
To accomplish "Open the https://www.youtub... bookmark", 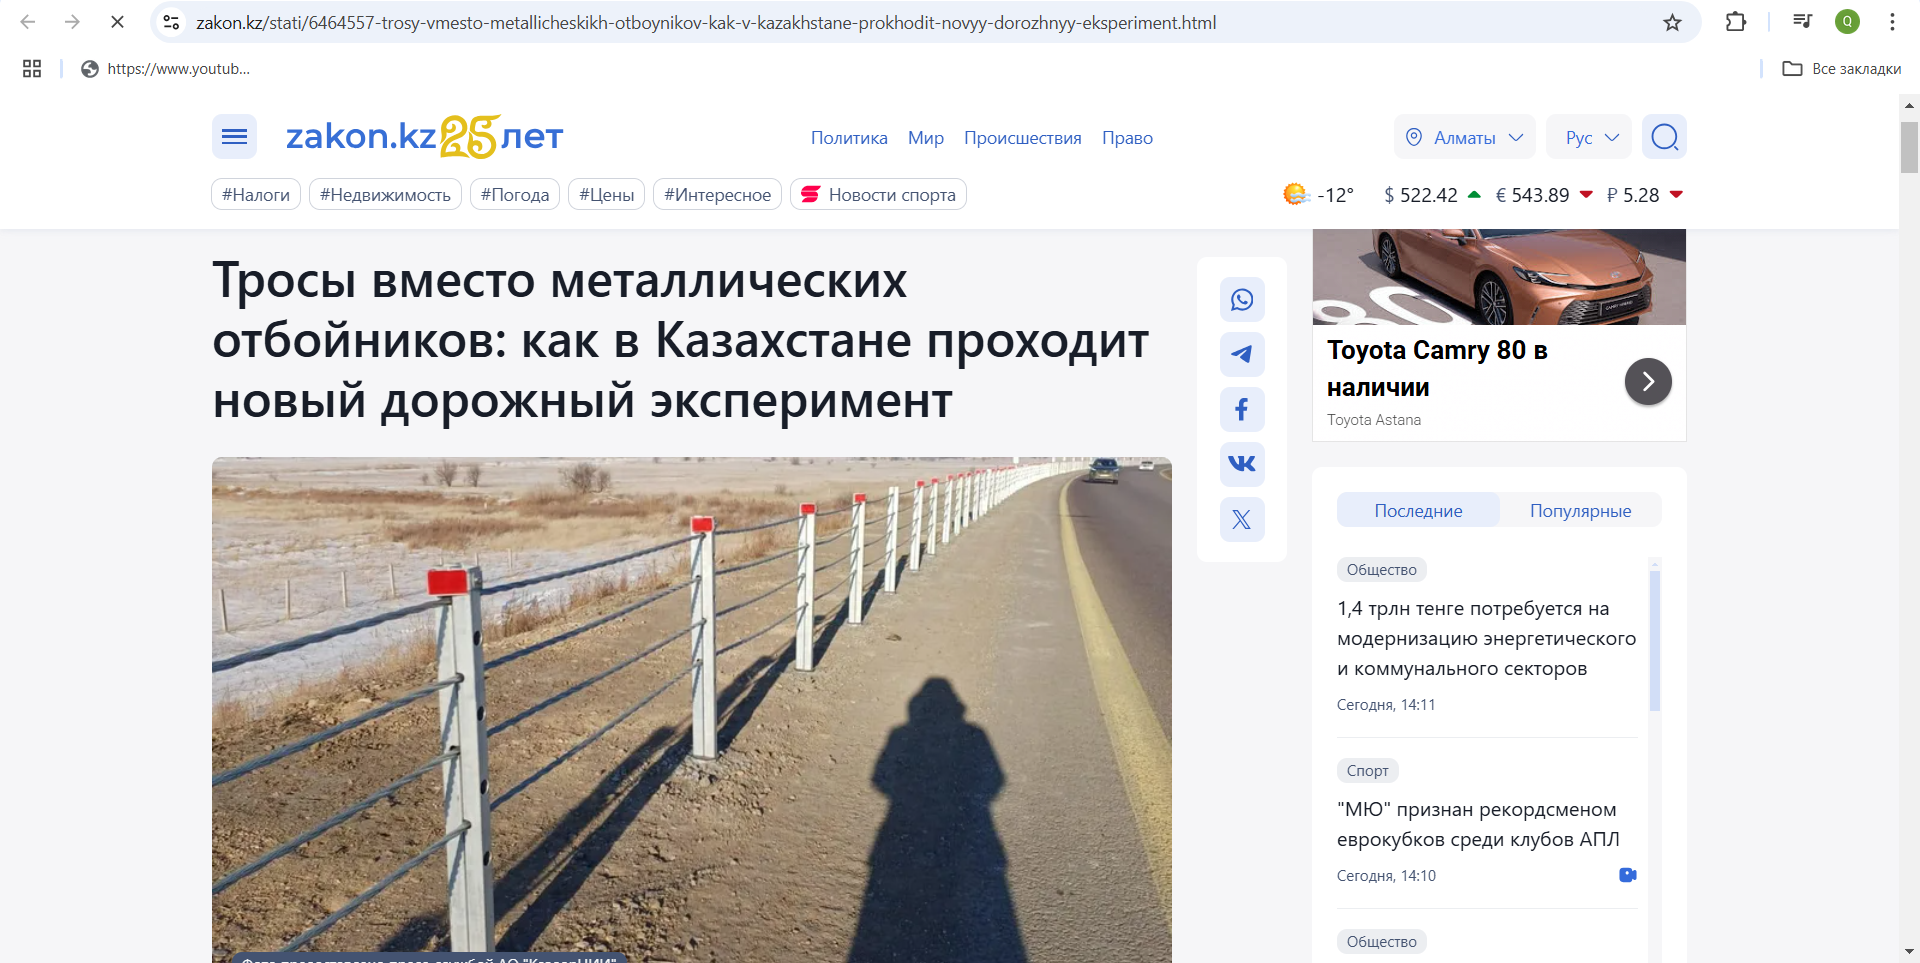I will point(166,69).
